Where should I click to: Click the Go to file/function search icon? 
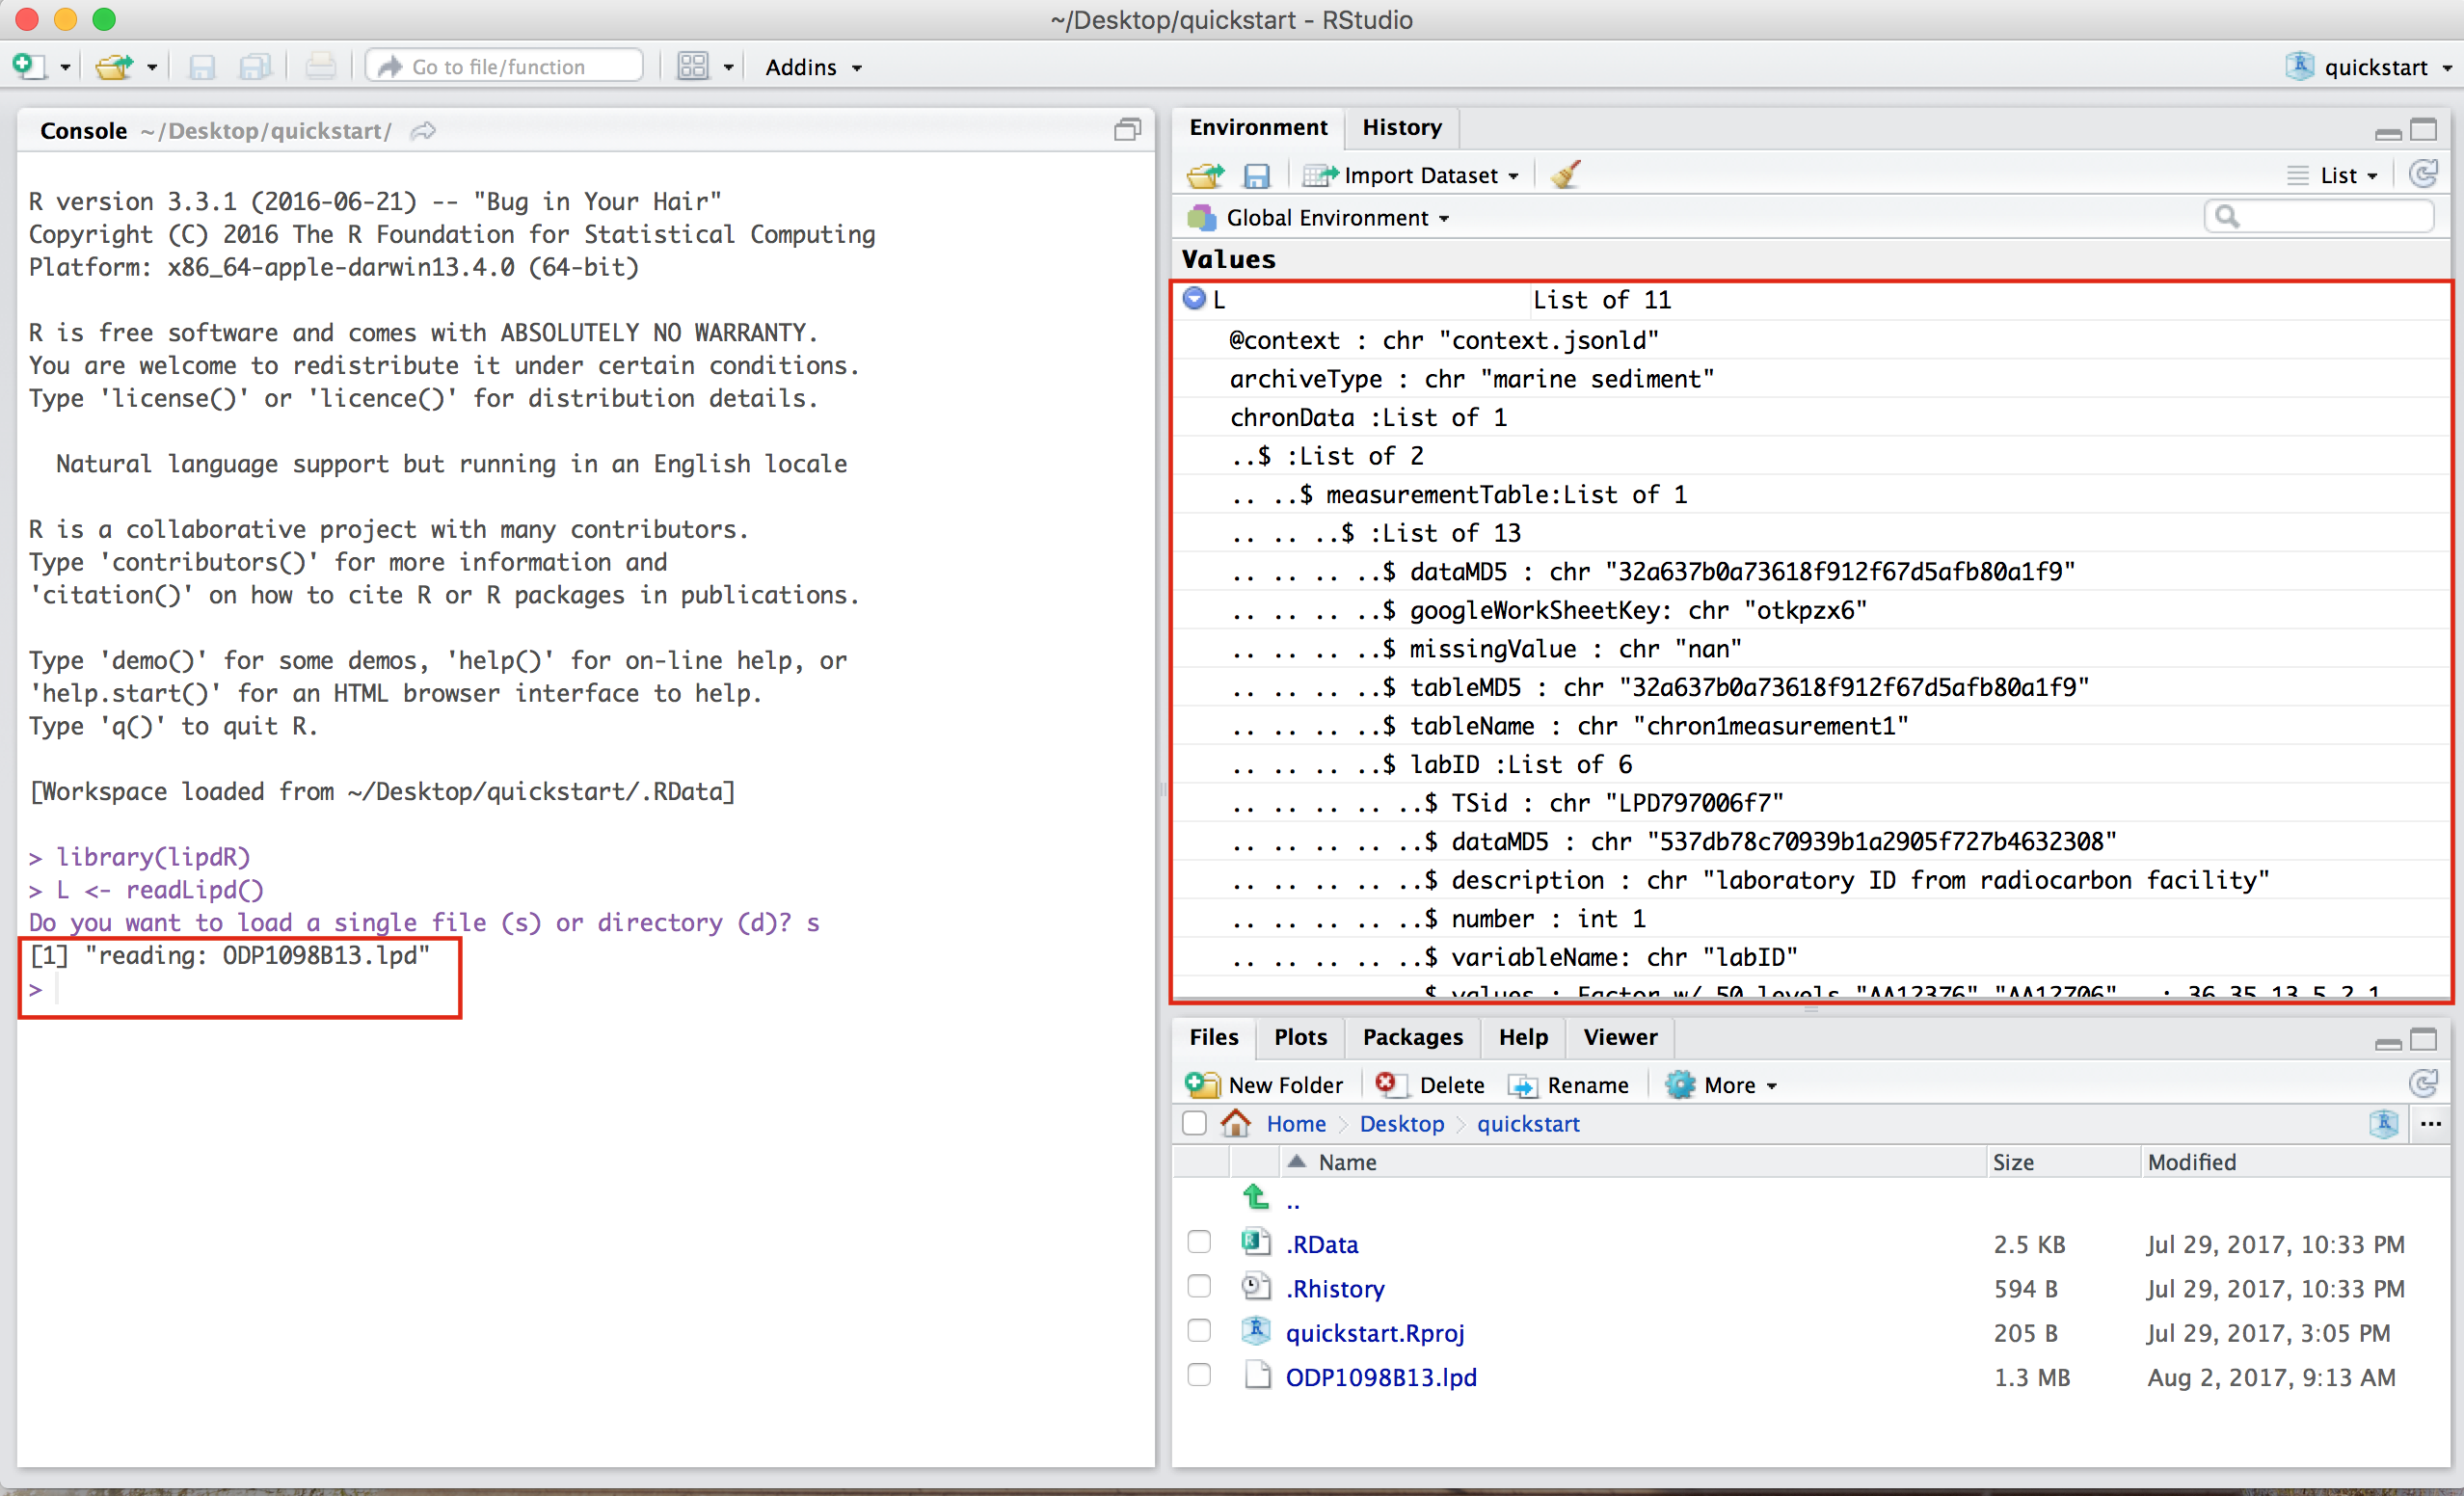(386, 66)
